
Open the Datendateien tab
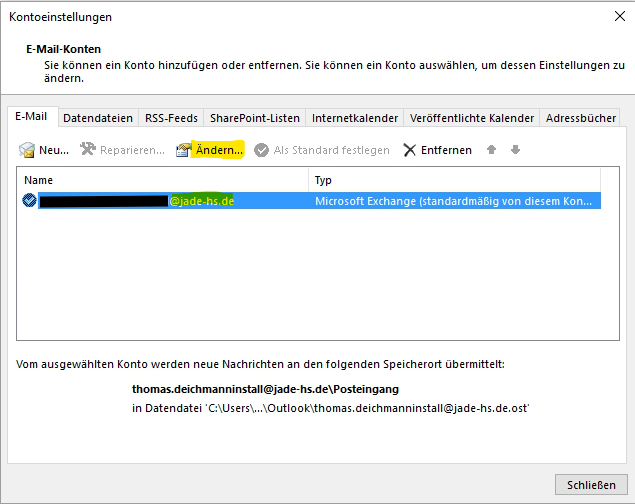tap(98, 118)
